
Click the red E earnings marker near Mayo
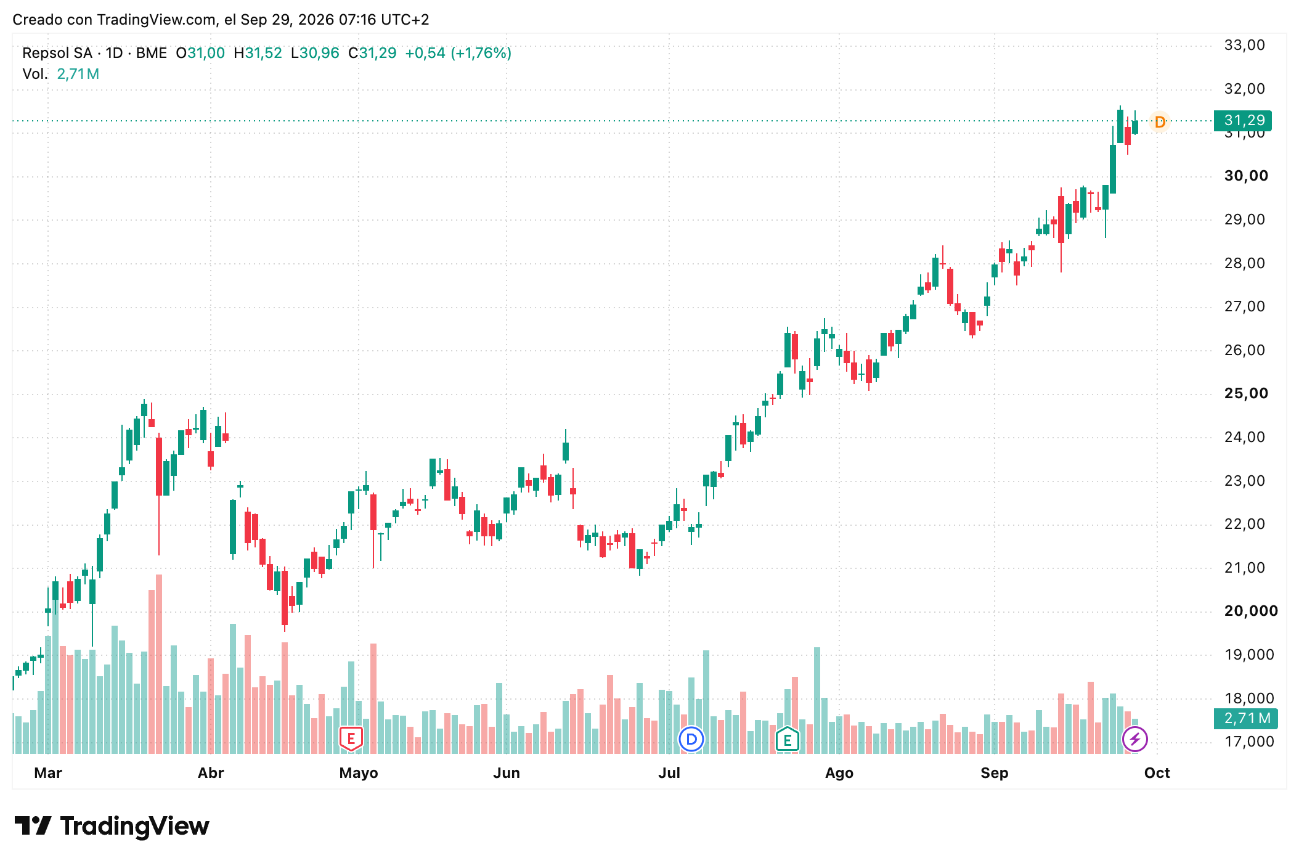point(350,739)
